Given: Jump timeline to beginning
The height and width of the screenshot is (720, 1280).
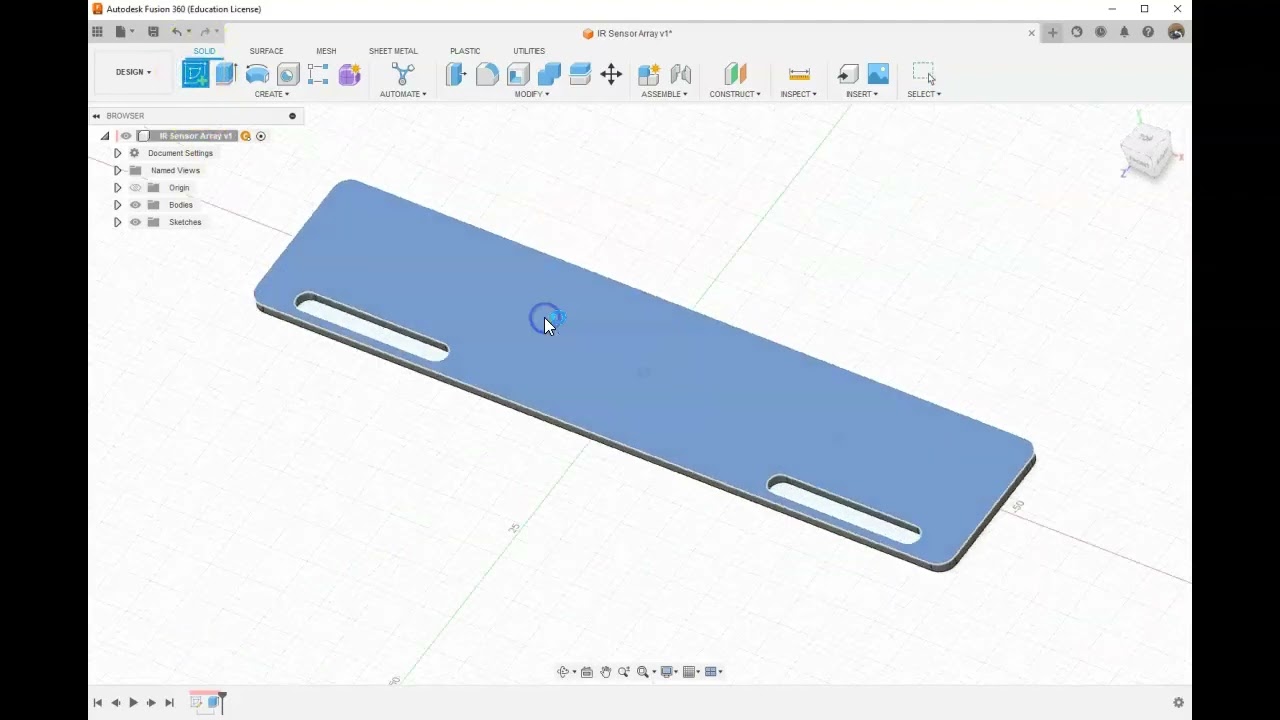Looking at the screenshot, I should 97,703.
